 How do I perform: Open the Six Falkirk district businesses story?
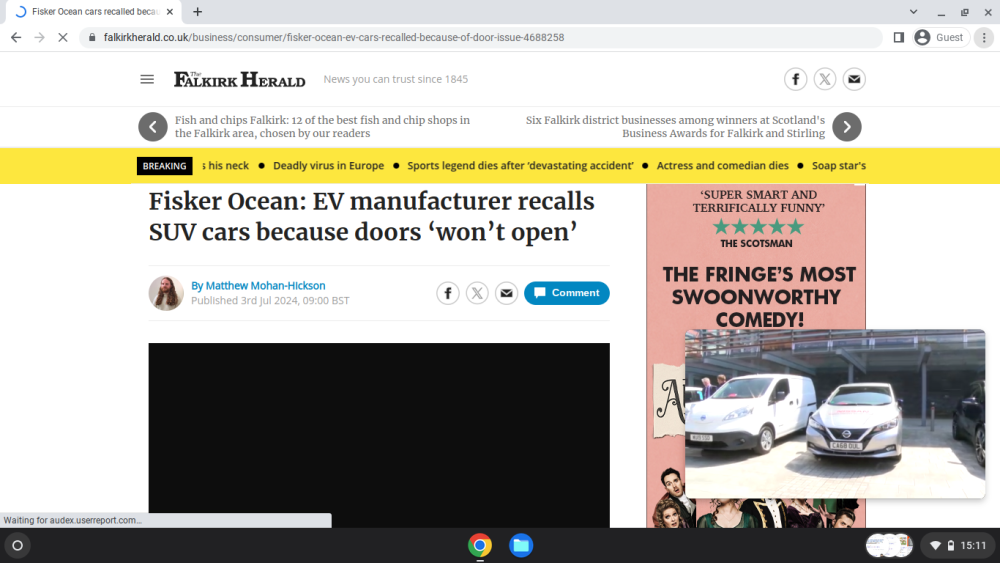click(675, 127)
